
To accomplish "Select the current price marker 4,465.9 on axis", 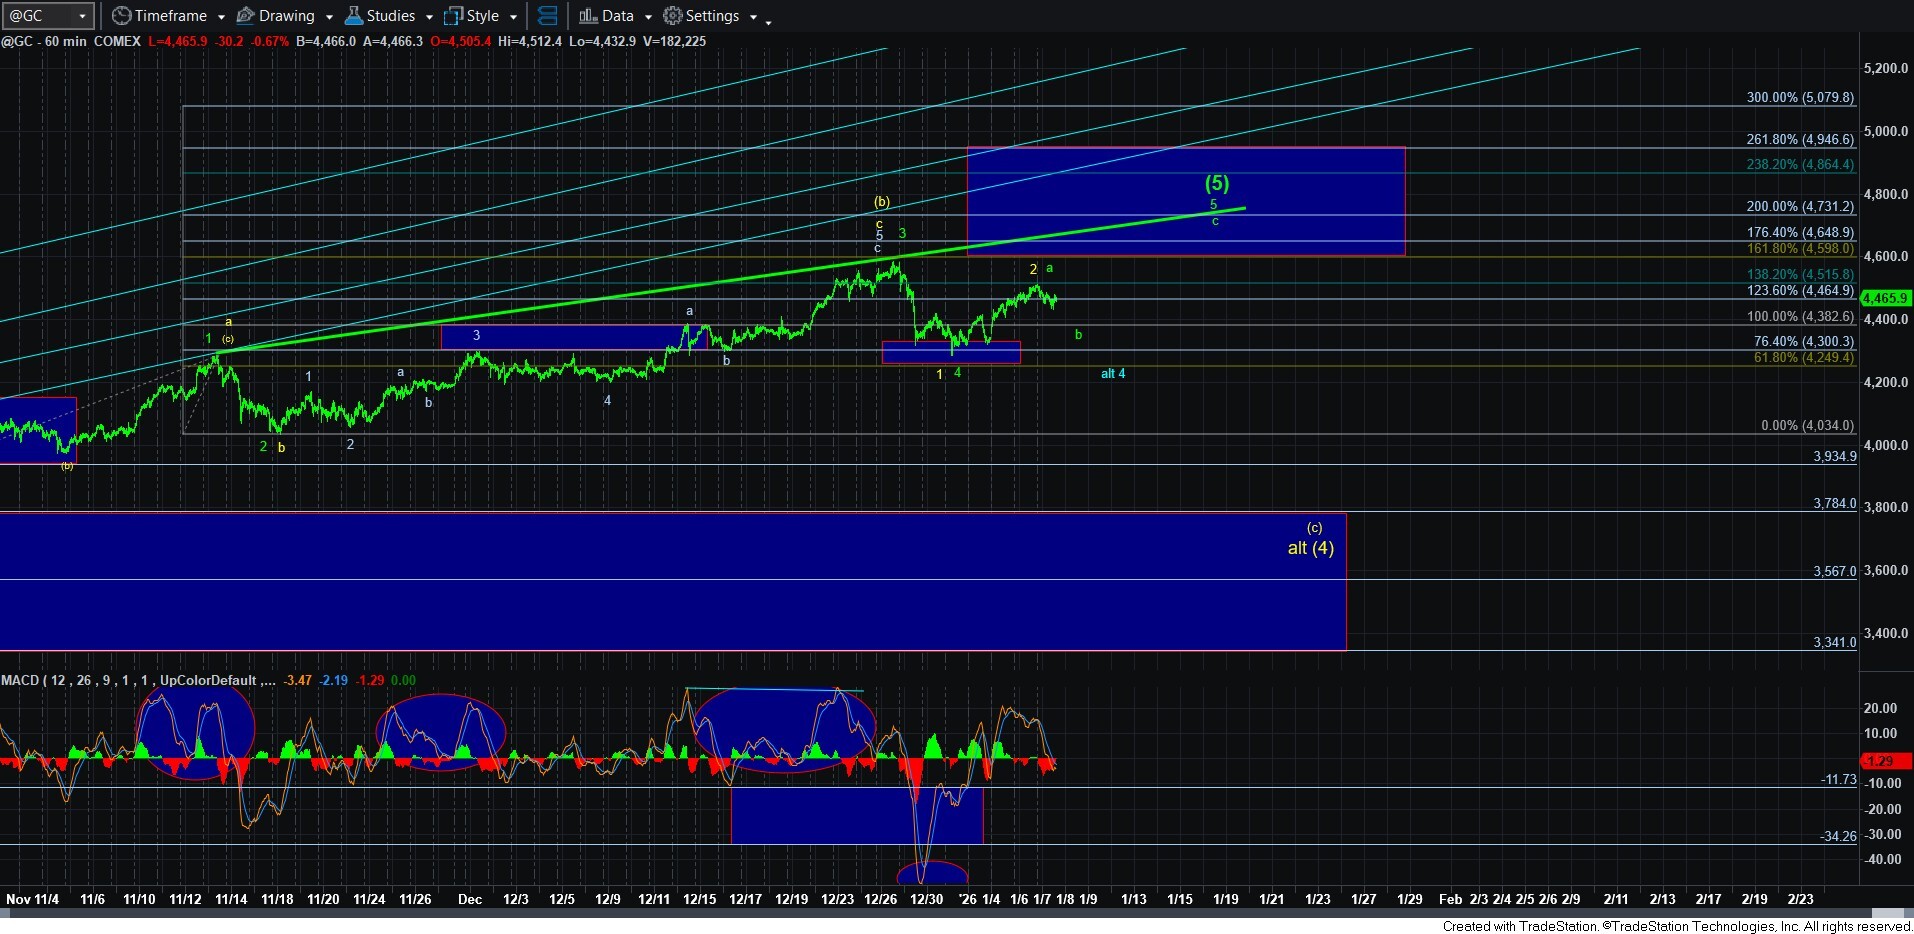I will pyautogui.click(x=1885, y=298).
